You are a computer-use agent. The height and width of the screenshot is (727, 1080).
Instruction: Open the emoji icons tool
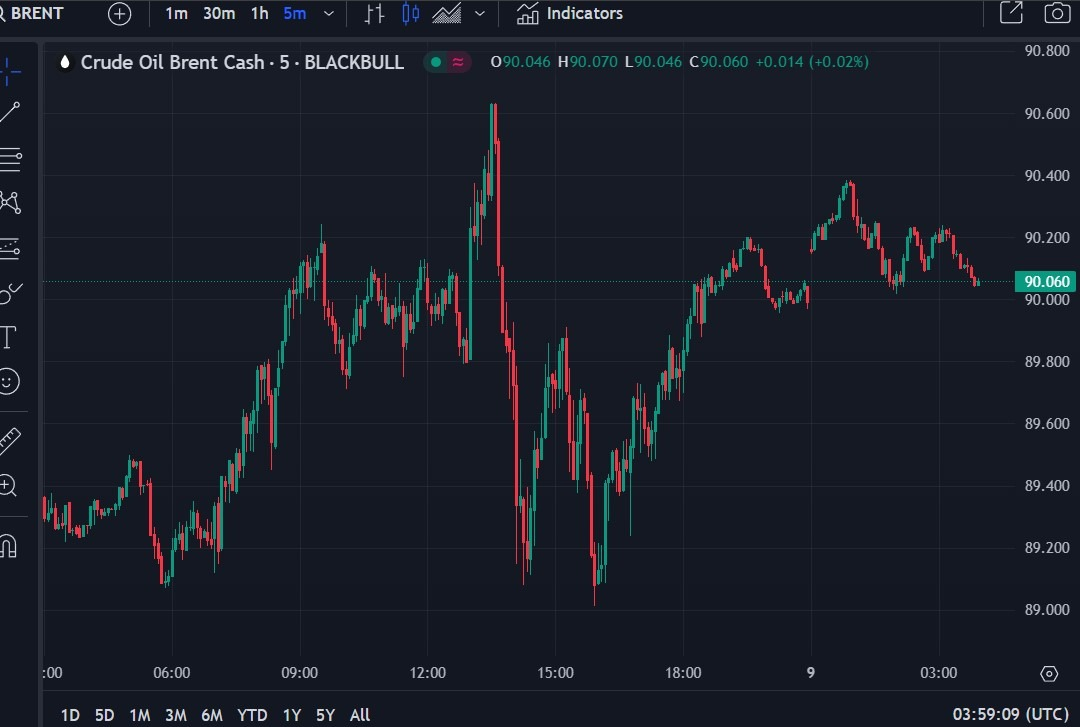click(x=9, y=381)
